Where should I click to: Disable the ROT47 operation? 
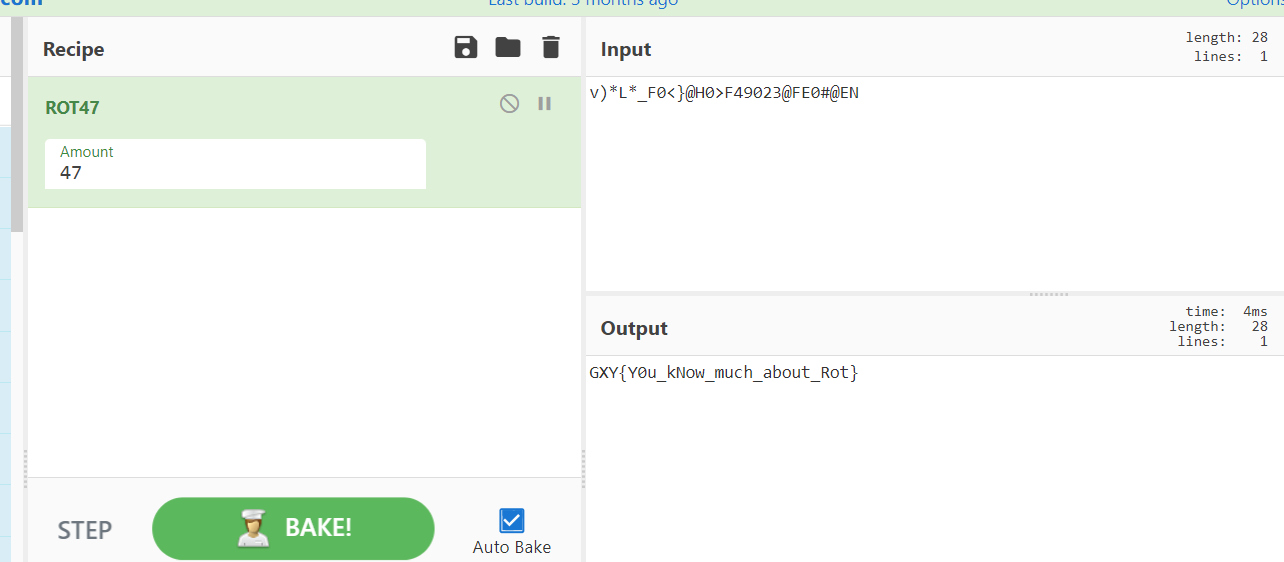pyautogui.click(x=509, y=104)
